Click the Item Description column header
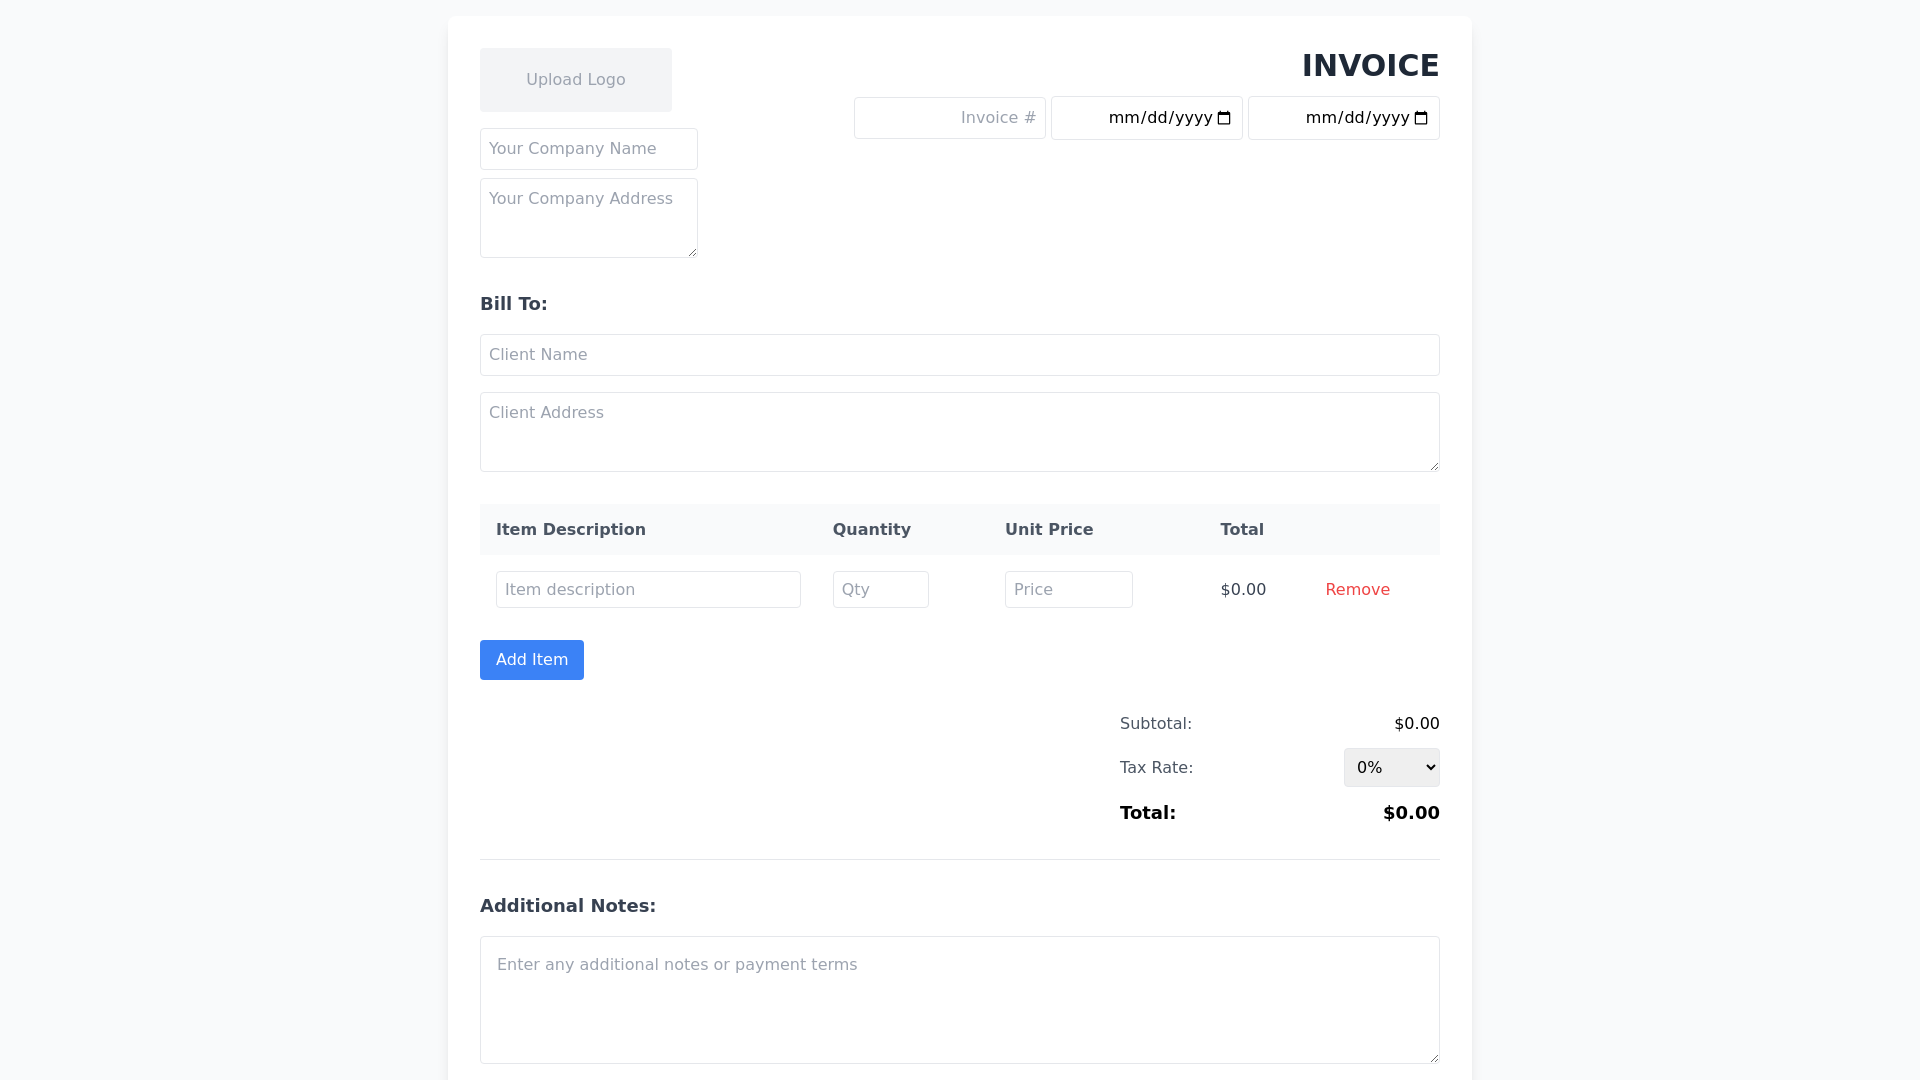 [571, 530]
